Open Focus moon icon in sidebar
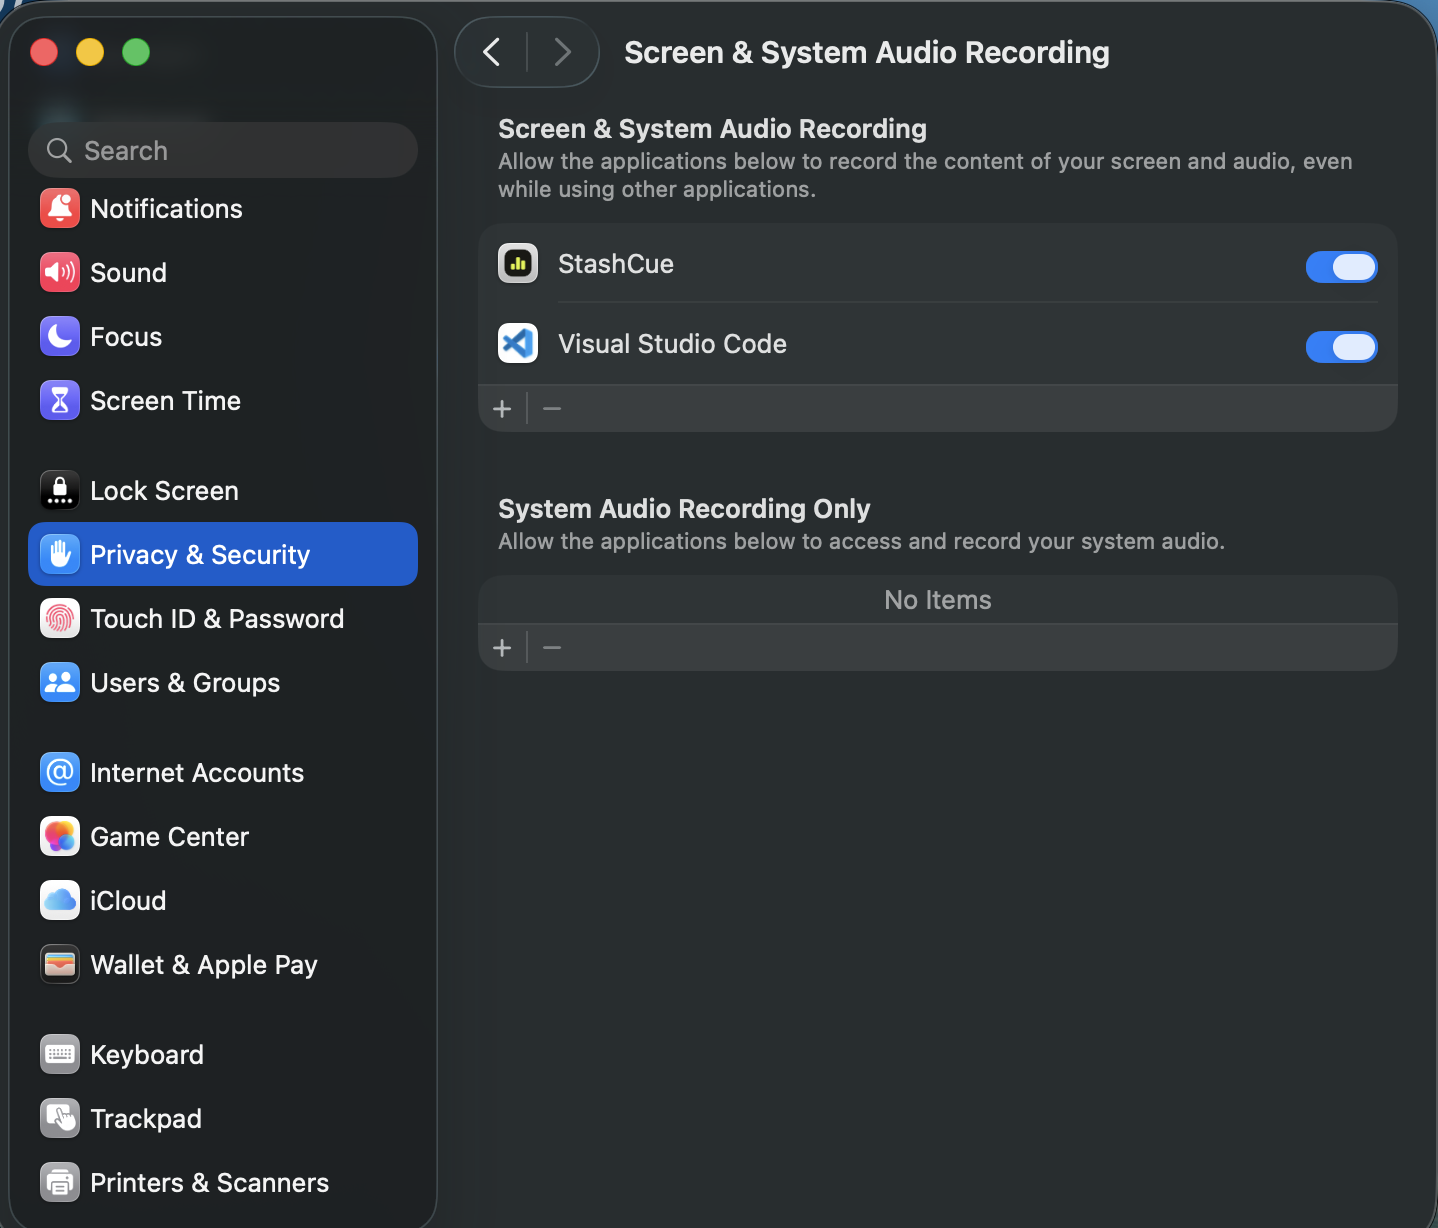This screenshot has width=1438, height=1228. coord(60,336)
